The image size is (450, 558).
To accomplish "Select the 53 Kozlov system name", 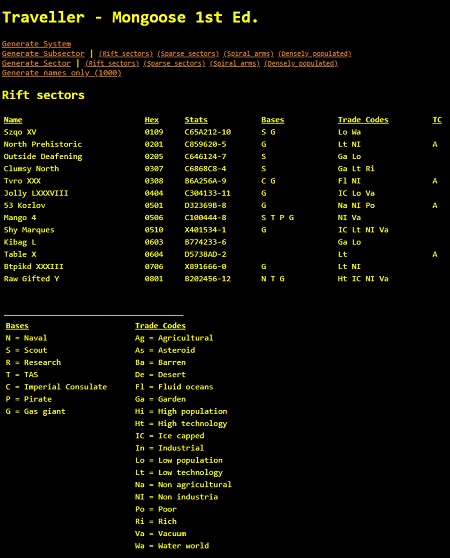I will 25,205.
